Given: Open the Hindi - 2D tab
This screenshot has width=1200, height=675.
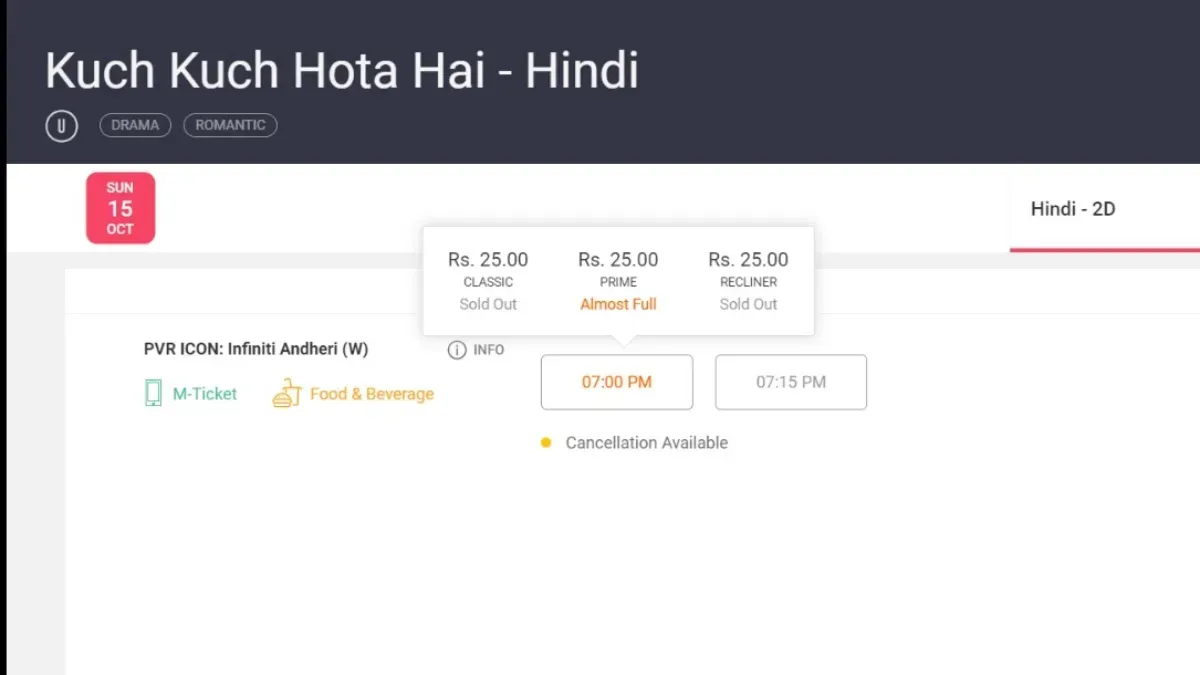Looking at the screenshot, I should point(1073,209).
